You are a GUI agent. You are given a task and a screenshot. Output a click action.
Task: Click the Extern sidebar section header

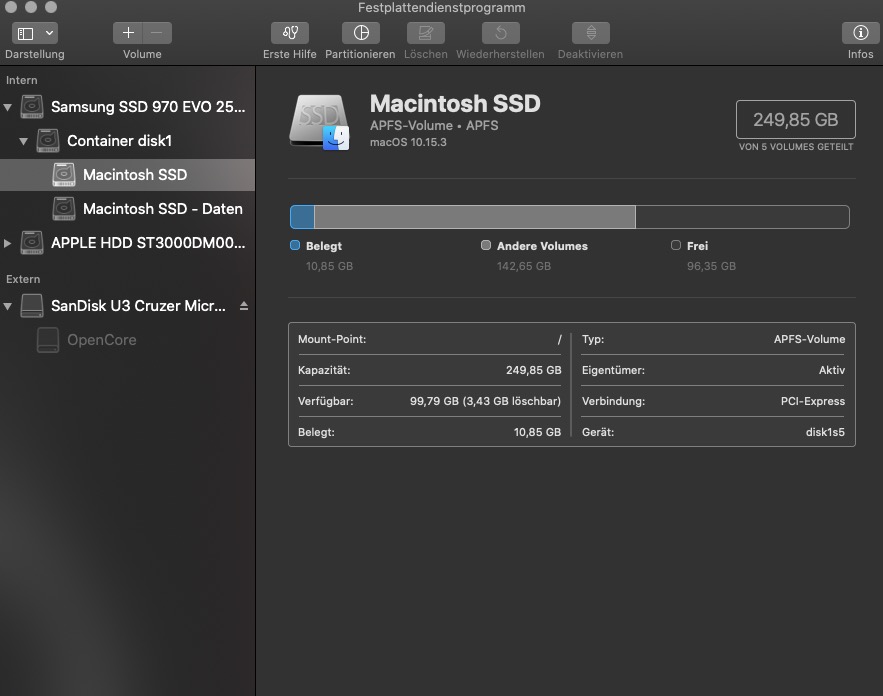coord(23,279)
